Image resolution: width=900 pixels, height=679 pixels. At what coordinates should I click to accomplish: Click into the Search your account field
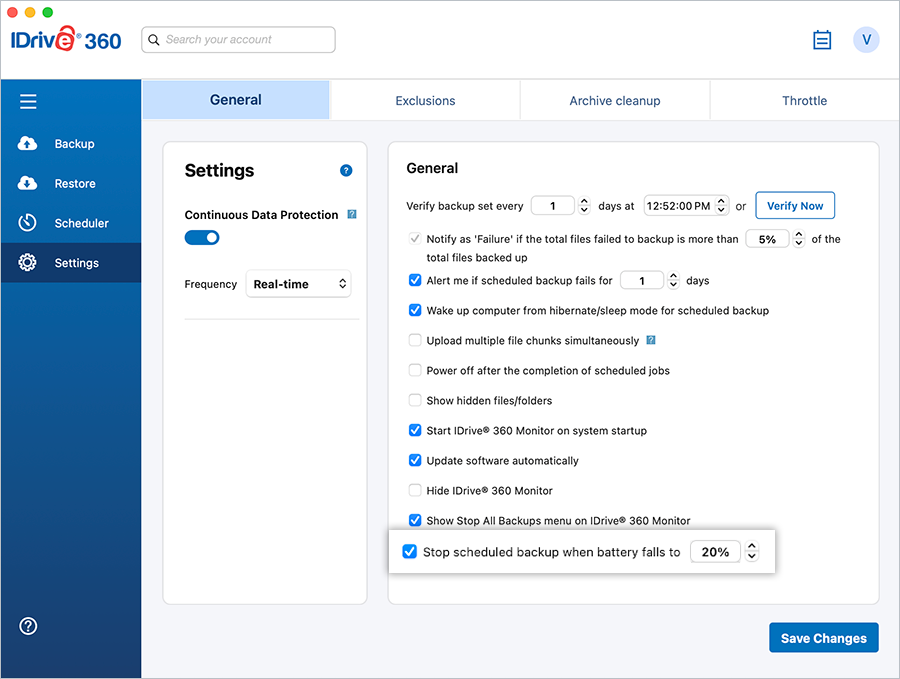tap(238, 40)
